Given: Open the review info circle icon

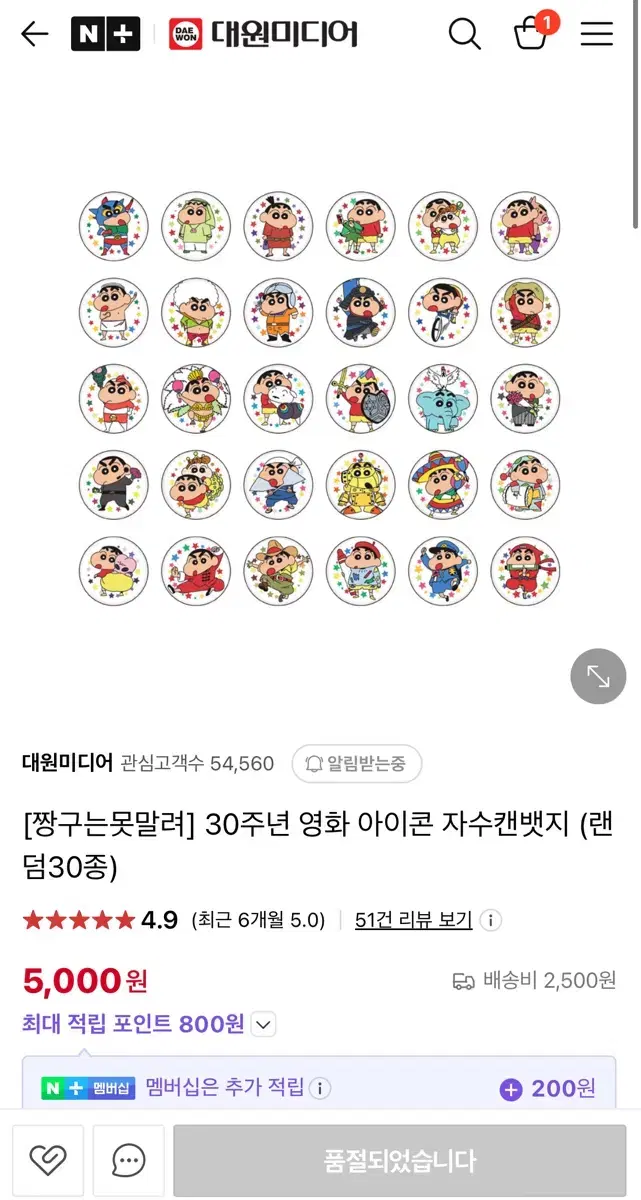Looking at the screenshot, I should 491,920.
